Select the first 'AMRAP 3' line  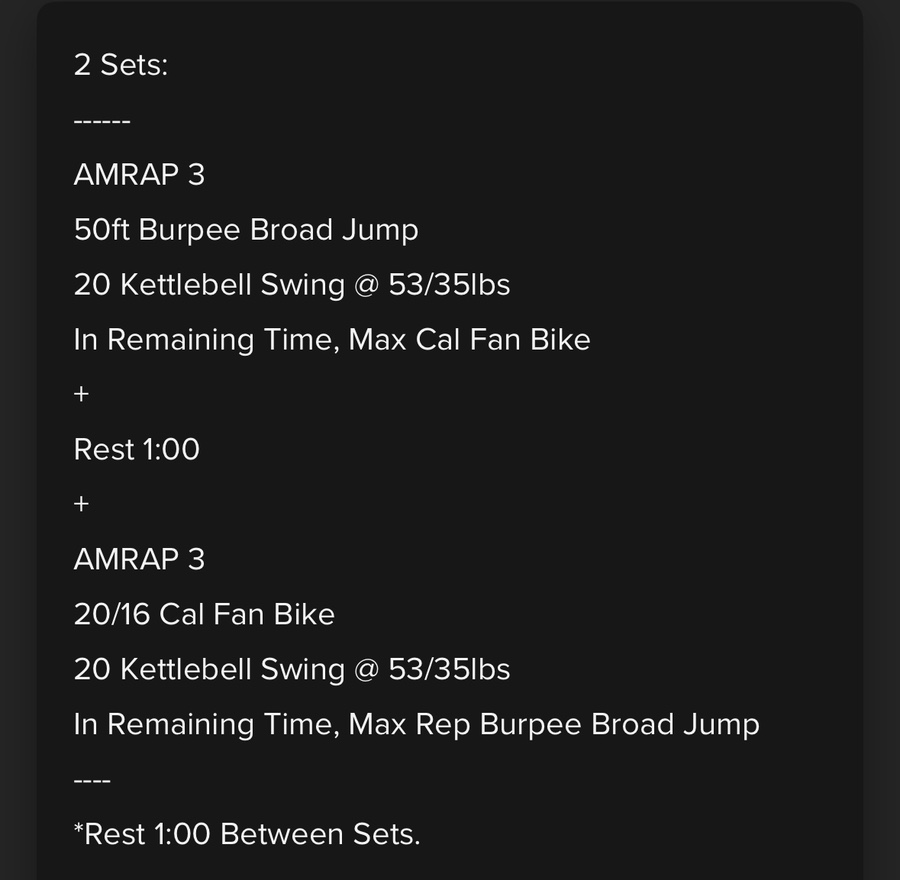tap(139, 175)
